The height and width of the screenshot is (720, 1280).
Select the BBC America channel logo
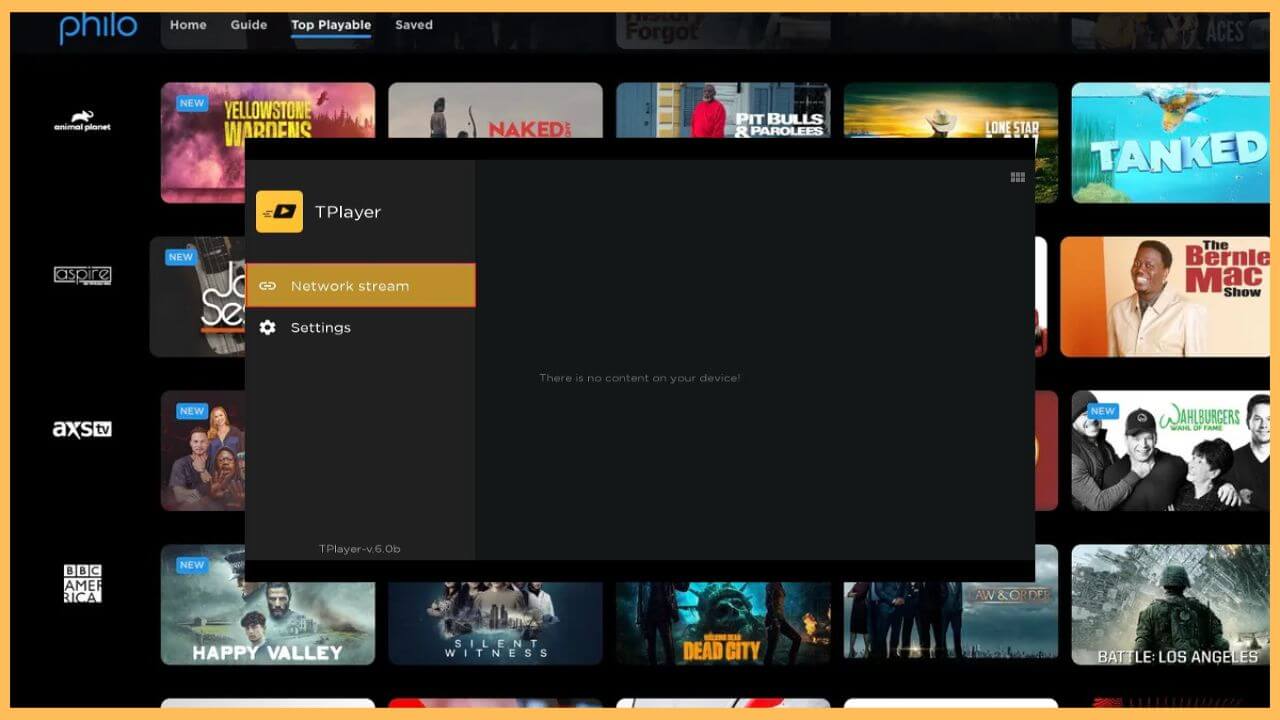(81, 583)
